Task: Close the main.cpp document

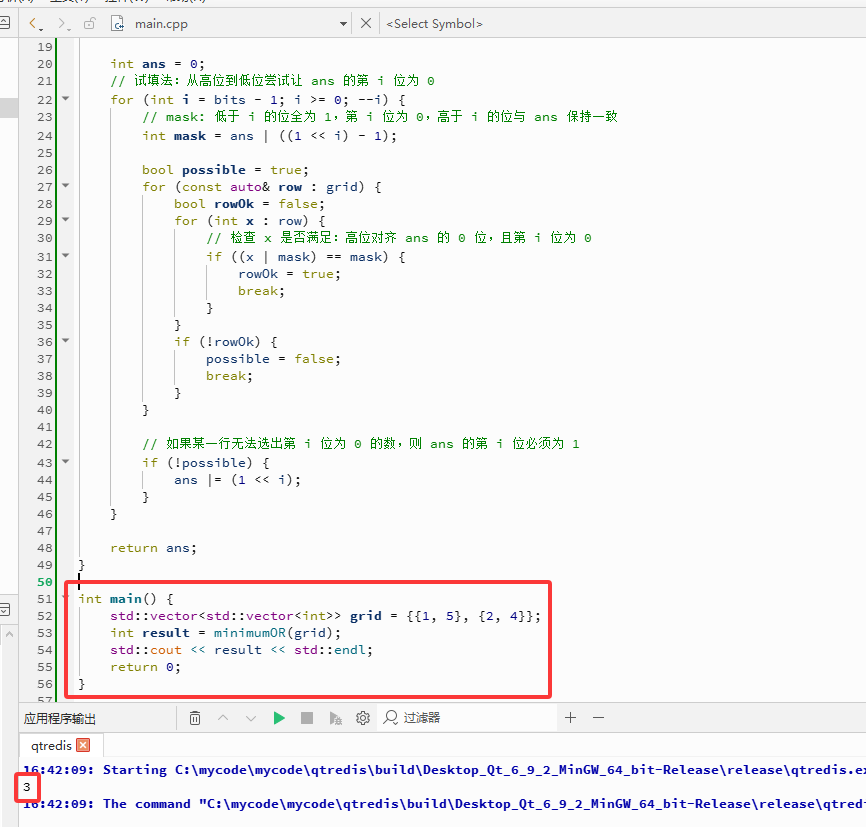Action: (366, 23)
